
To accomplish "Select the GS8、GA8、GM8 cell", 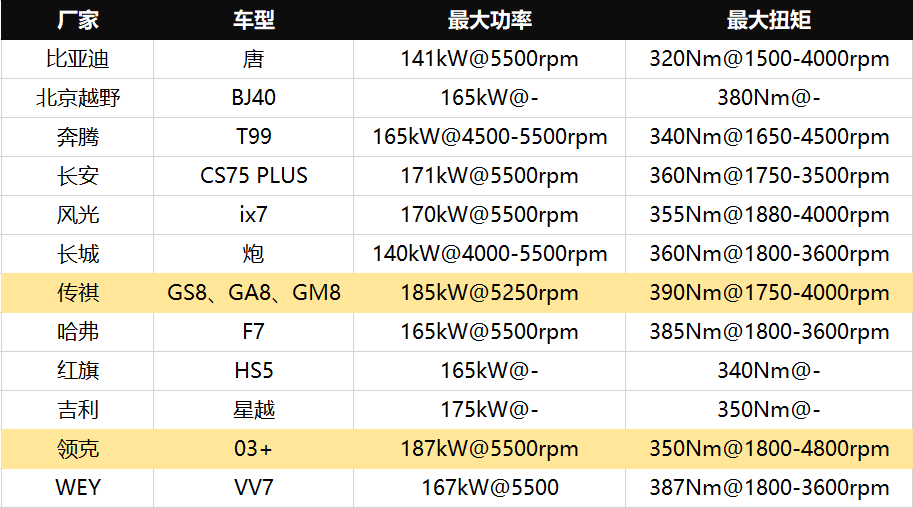I will point(253,293).
